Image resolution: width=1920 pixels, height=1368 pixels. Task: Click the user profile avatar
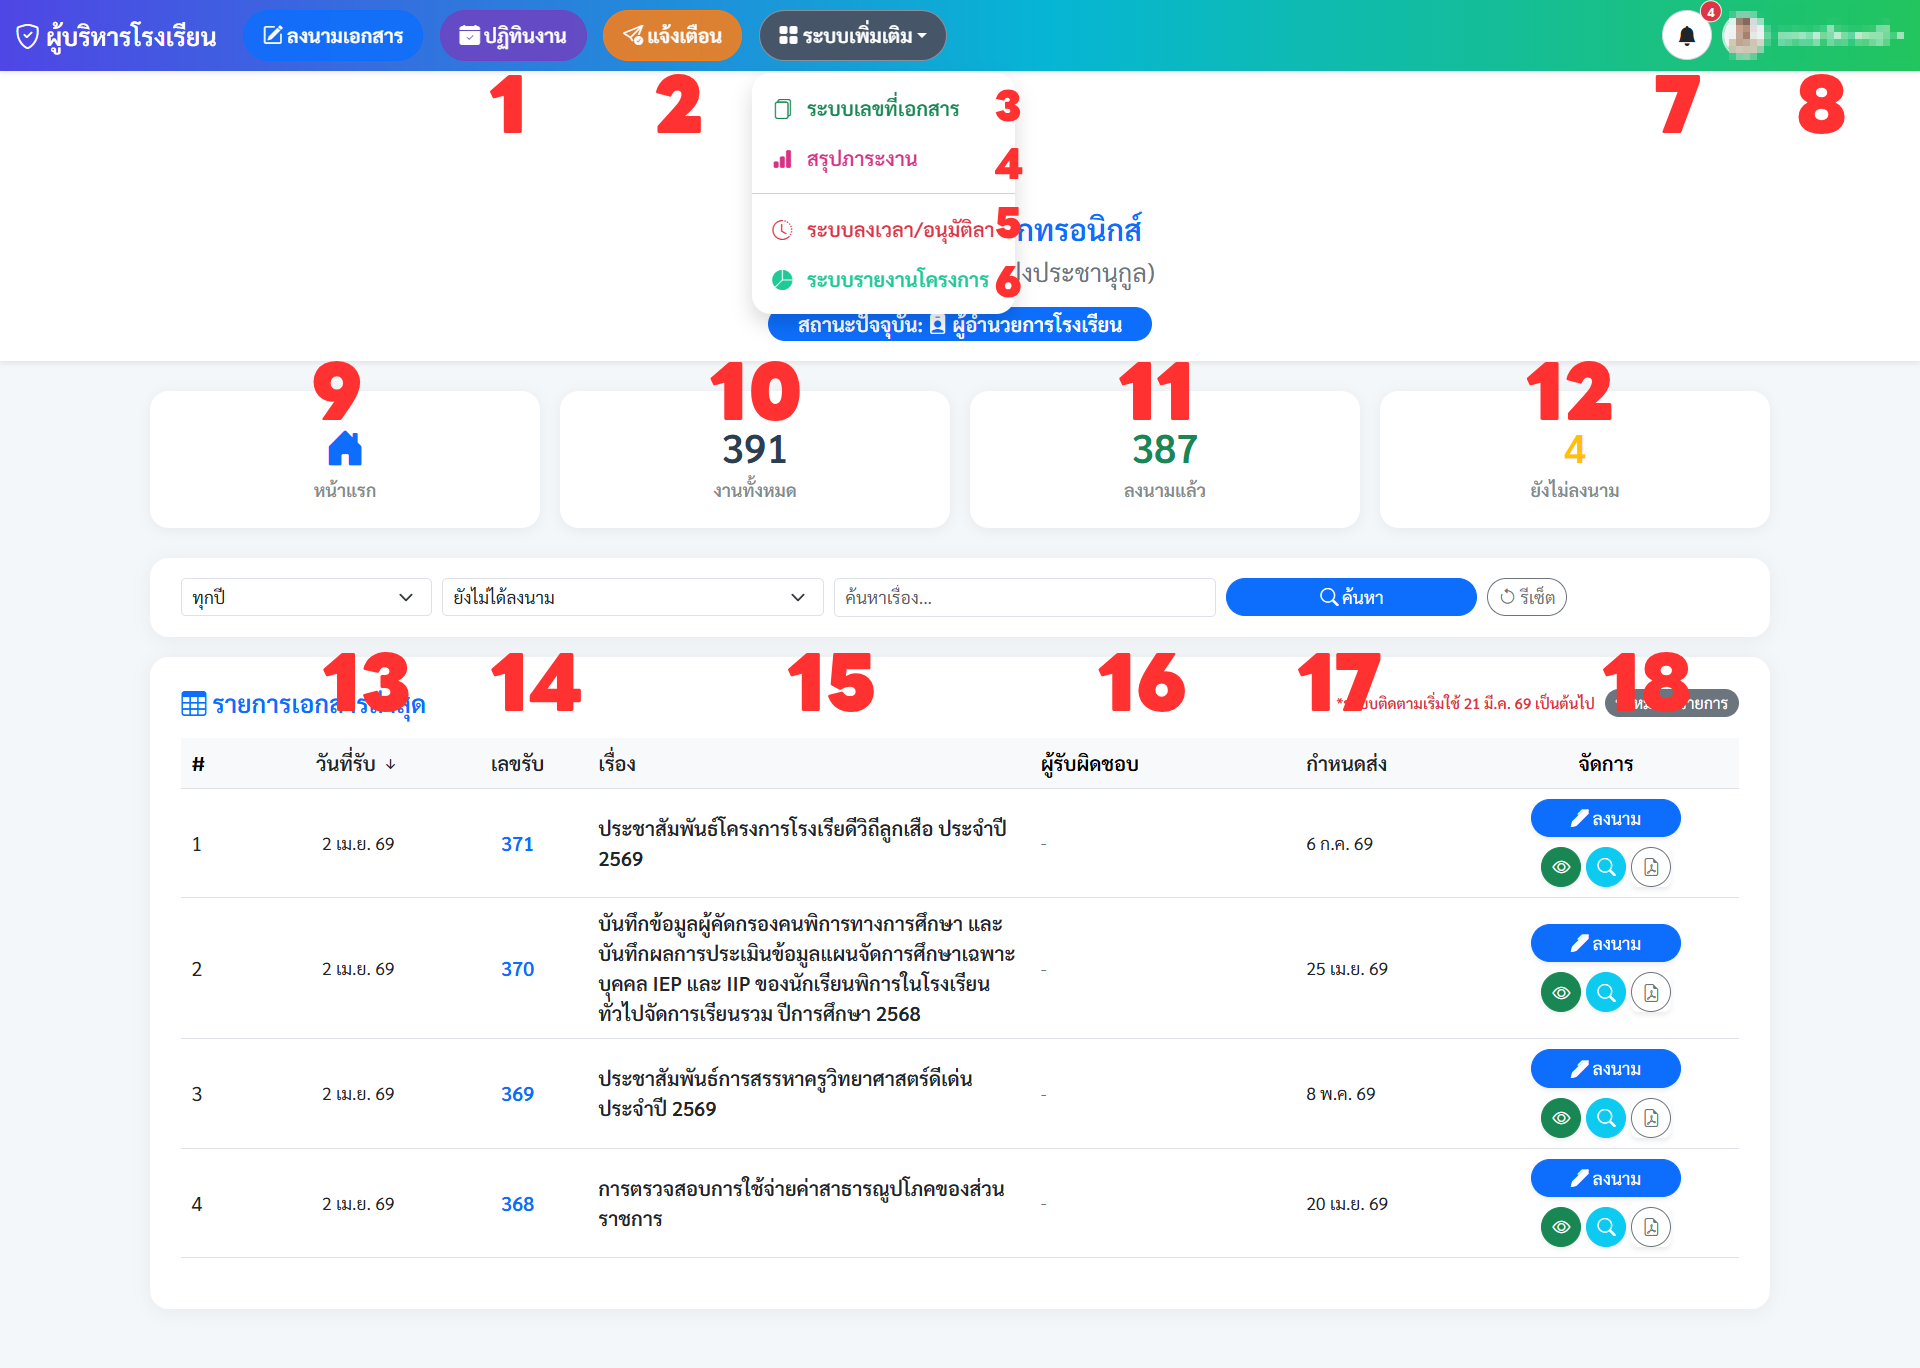(x=1745, y=36)
